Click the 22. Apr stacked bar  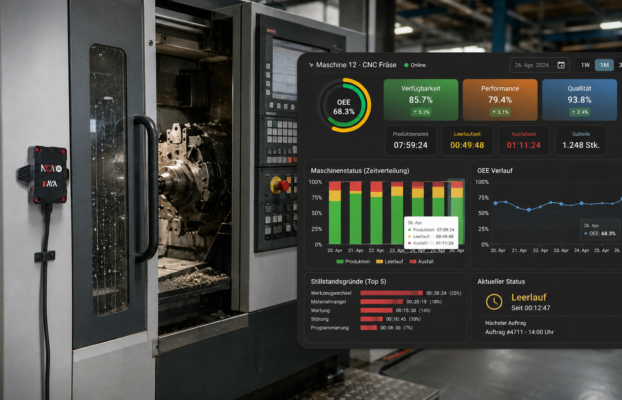click(376, 213)
